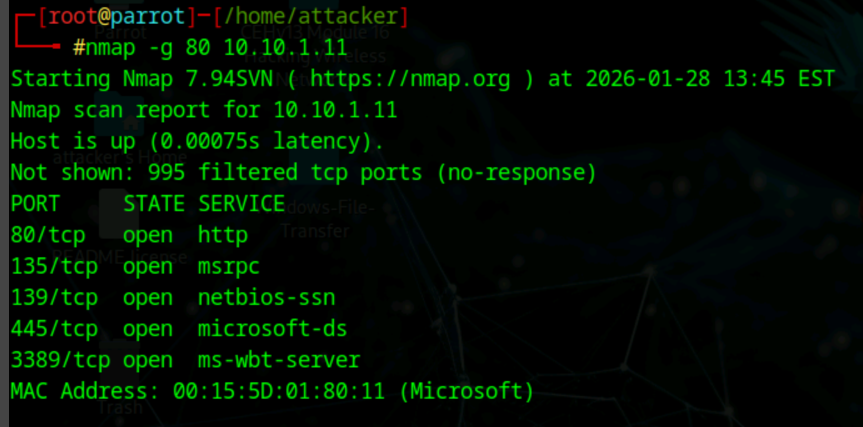
Task: Click the /home/attacker path in the prompt
Action: (310, 17)
